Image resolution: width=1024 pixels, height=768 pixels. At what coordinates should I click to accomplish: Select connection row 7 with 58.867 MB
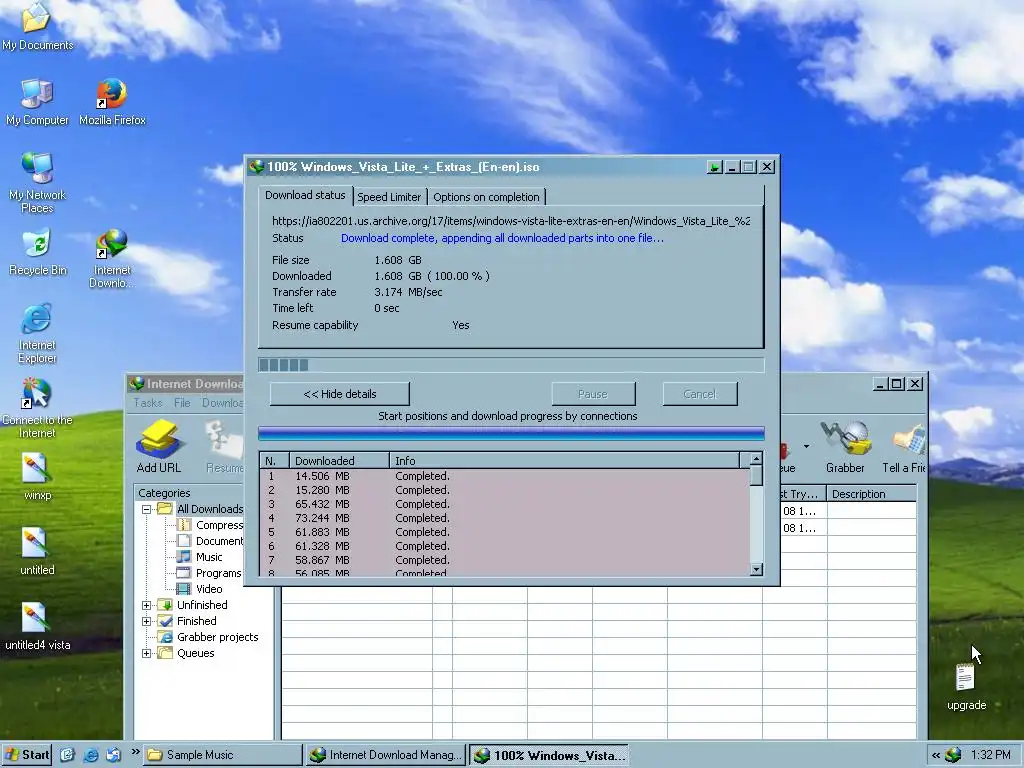504,560
